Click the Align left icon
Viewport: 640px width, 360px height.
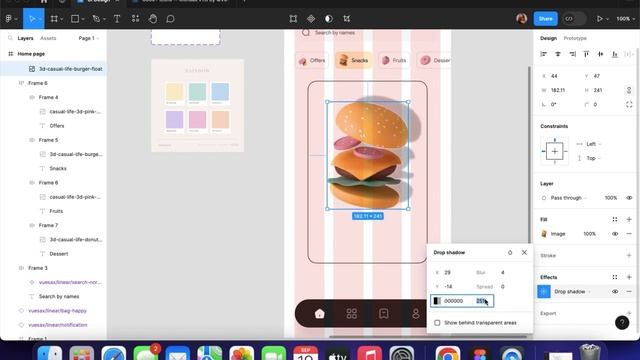(544, 54)
